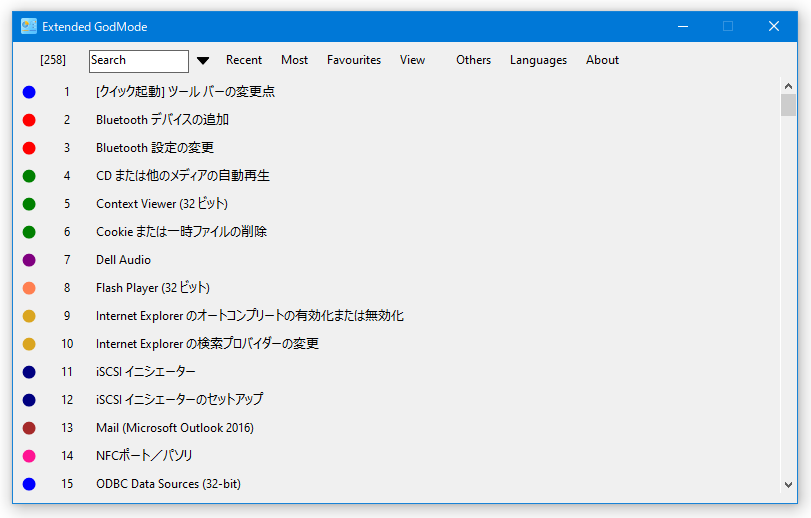This screenshot has height=518, width=811.
Task: Click the scrollbar down arrow
Action: tap(788, 484)
